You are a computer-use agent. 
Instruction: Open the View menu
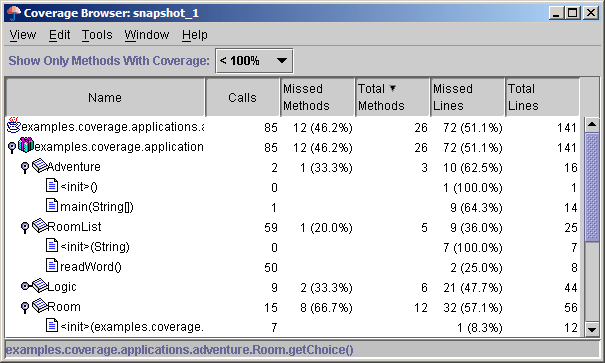click(x=23, y=35)
